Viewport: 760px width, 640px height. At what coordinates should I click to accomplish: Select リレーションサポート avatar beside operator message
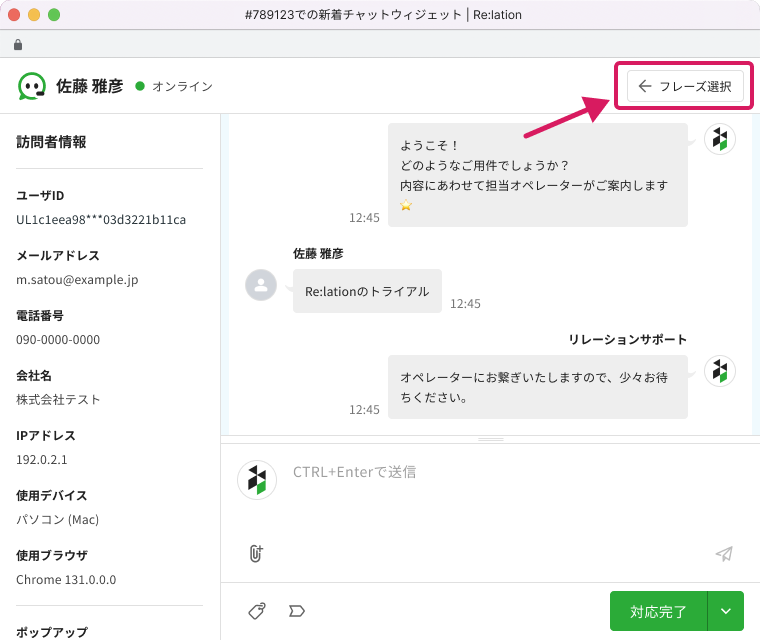[x=719, y=371]
